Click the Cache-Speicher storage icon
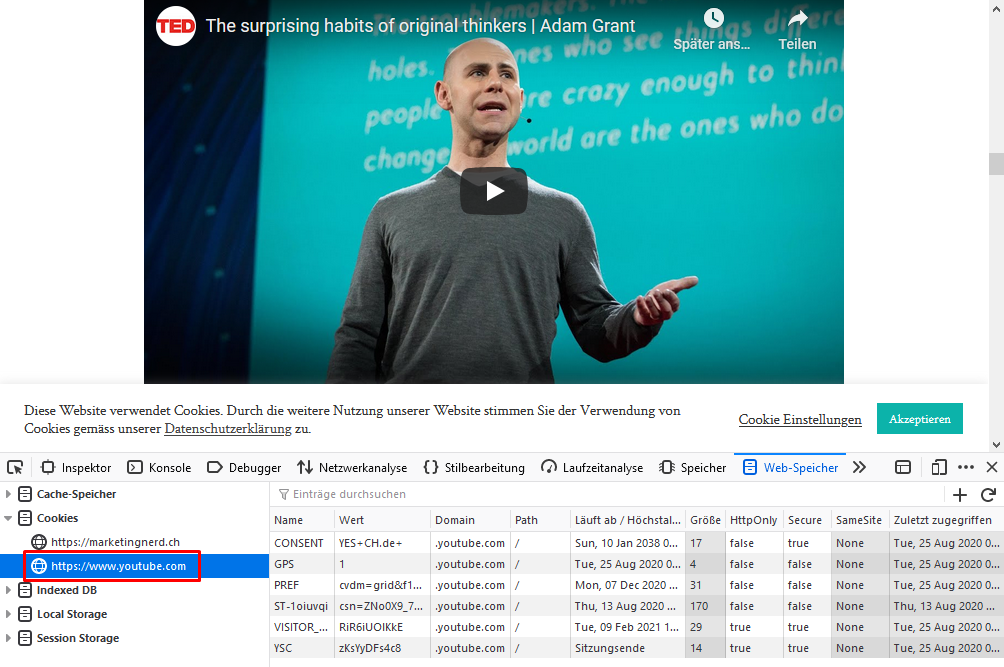1004x667 pixels. click(x=25, y=494)
